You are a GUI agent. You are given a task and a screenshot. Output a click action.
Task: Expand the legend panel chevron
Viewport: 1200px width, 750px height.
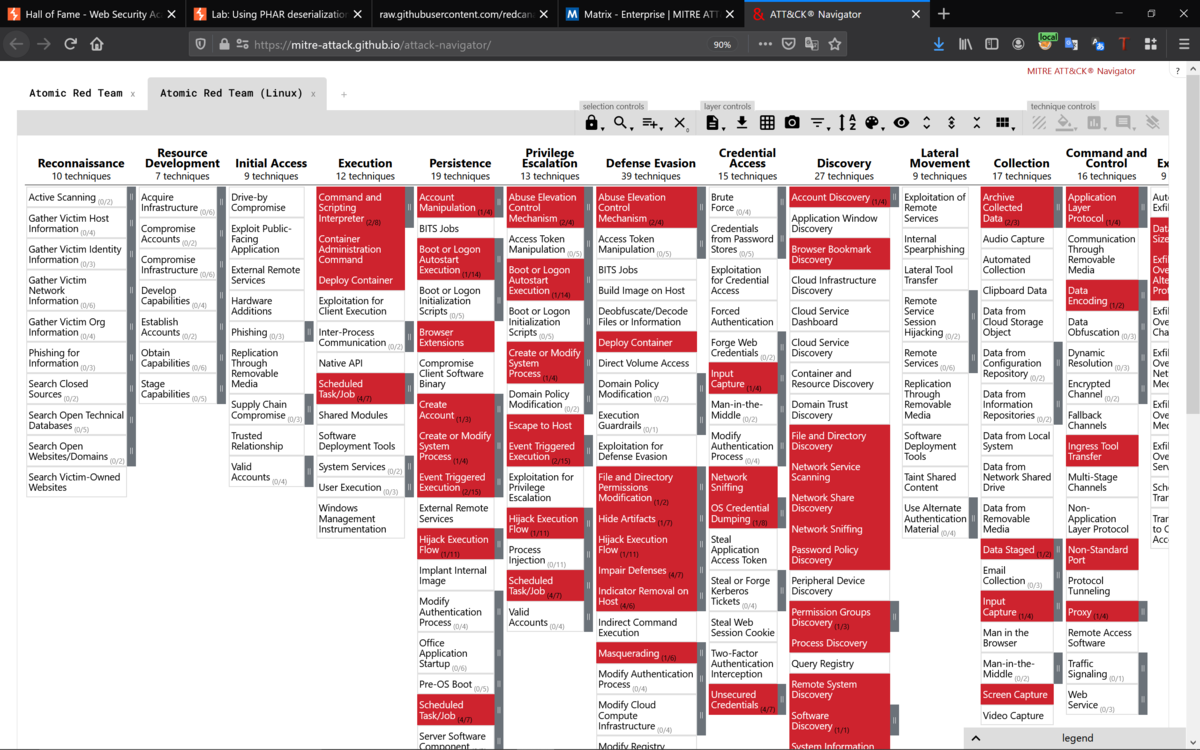(976, 738)
